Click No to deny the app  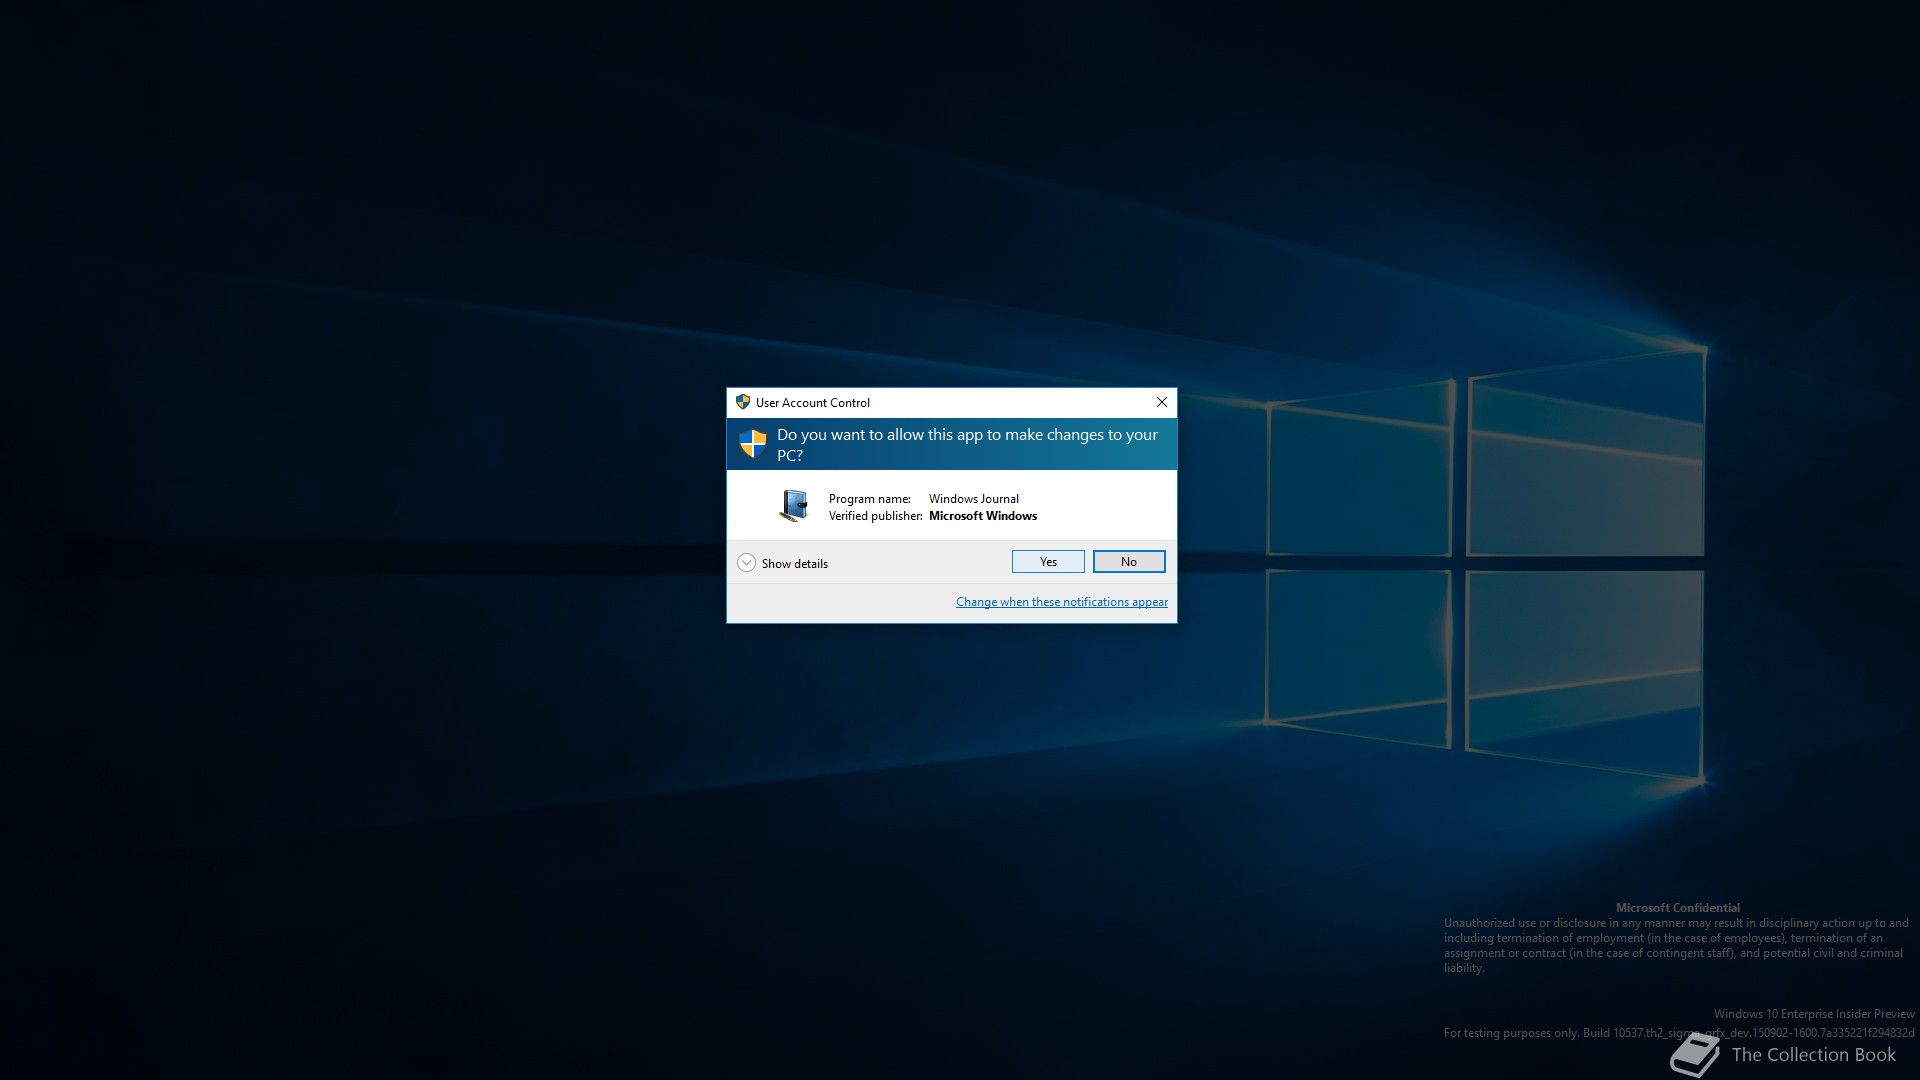(x=1129, y=562)
